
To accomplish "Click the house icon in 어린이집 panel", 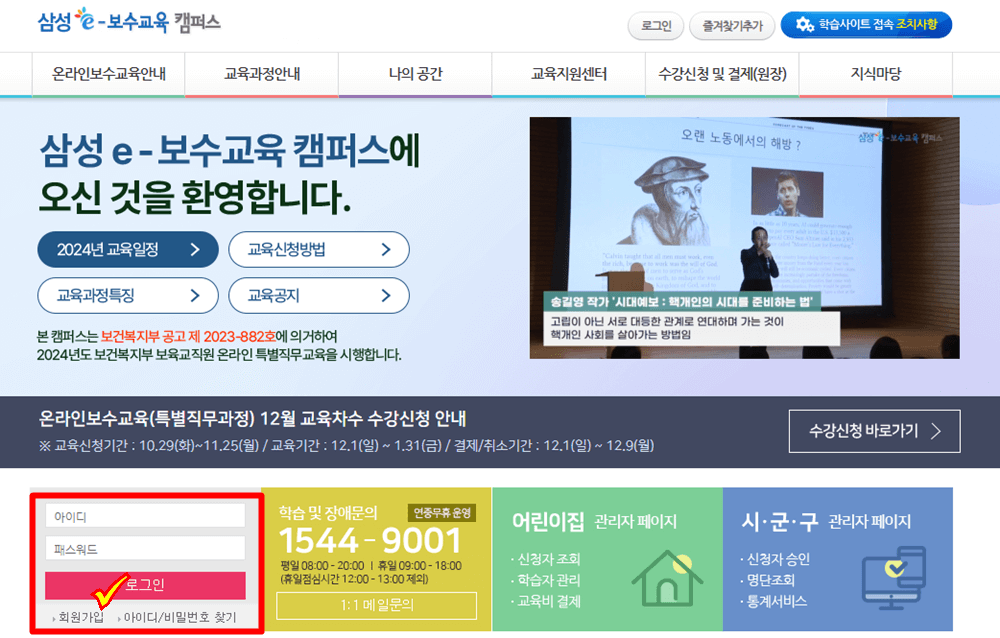I will pyautogui.click(x=667, y=577).
